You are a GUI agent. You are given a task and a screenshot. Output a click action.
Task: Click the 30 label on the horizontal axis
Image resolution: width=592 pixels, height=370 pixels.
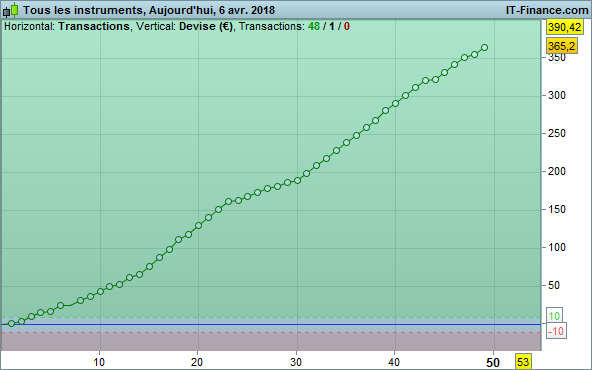(x=296, y=362)
